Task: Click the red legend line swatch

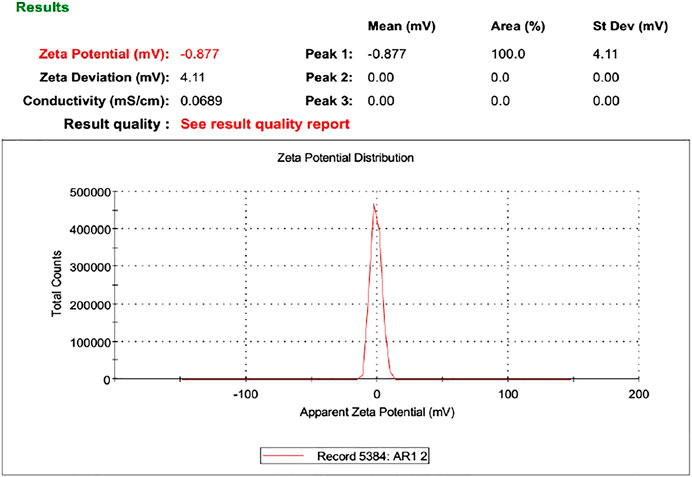Action: coord(282,456)
